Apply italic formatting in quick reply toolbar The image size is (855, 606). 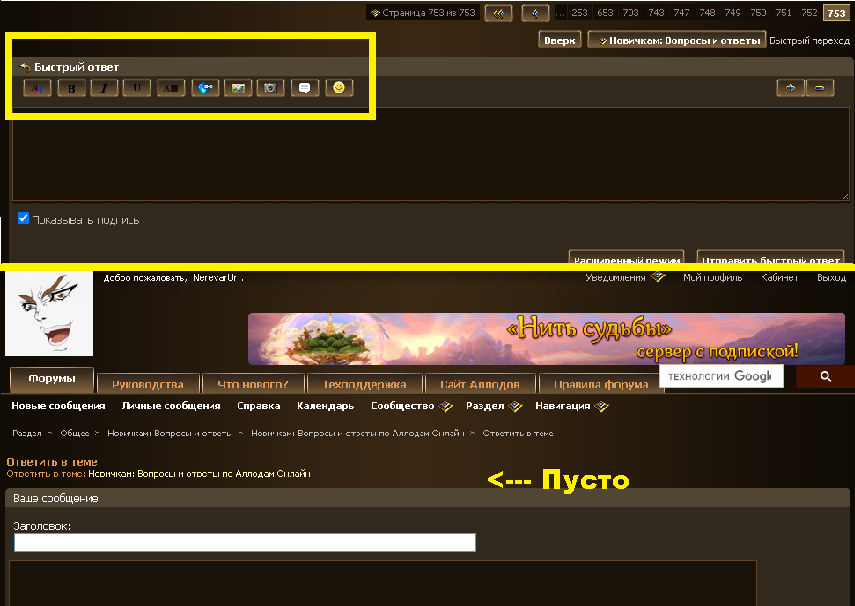click(104, 88)
